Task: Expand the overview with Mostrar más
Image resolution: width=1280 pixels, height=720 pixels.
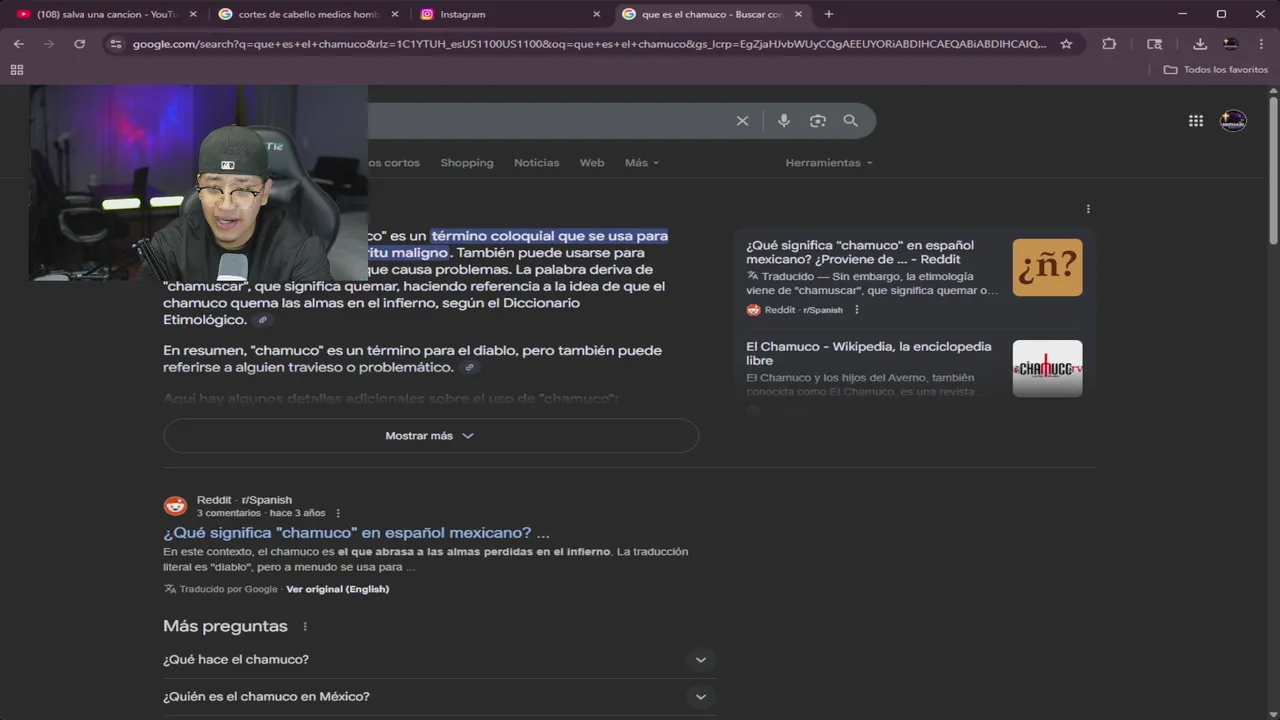Action: 431,436
